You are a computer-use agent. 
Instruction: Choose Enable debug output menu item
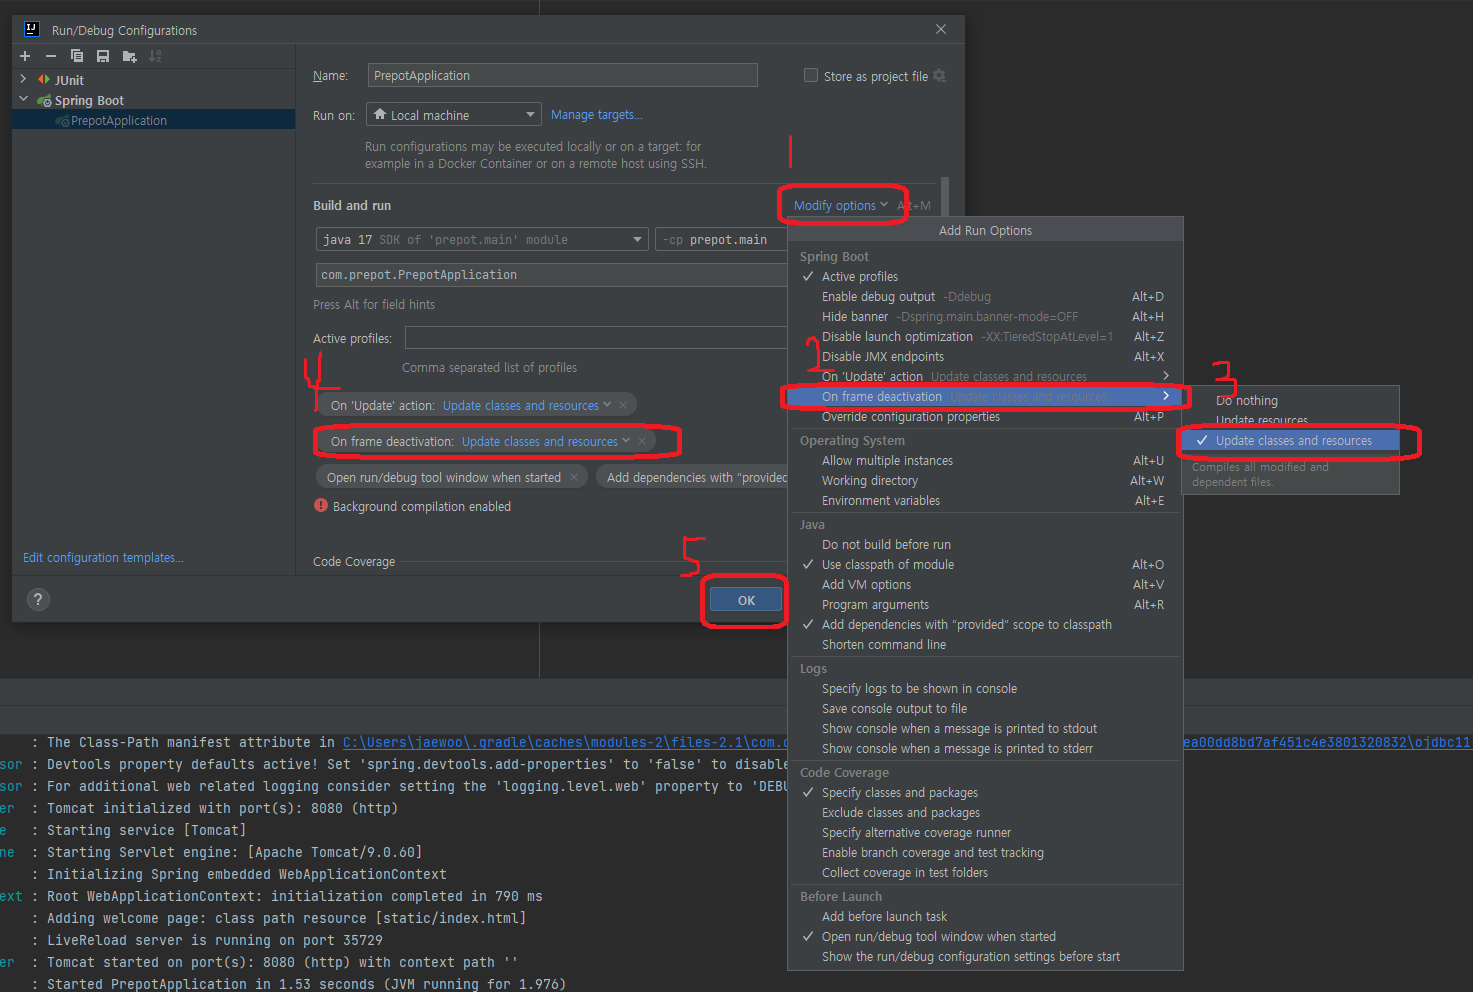(x=985, y=297)
